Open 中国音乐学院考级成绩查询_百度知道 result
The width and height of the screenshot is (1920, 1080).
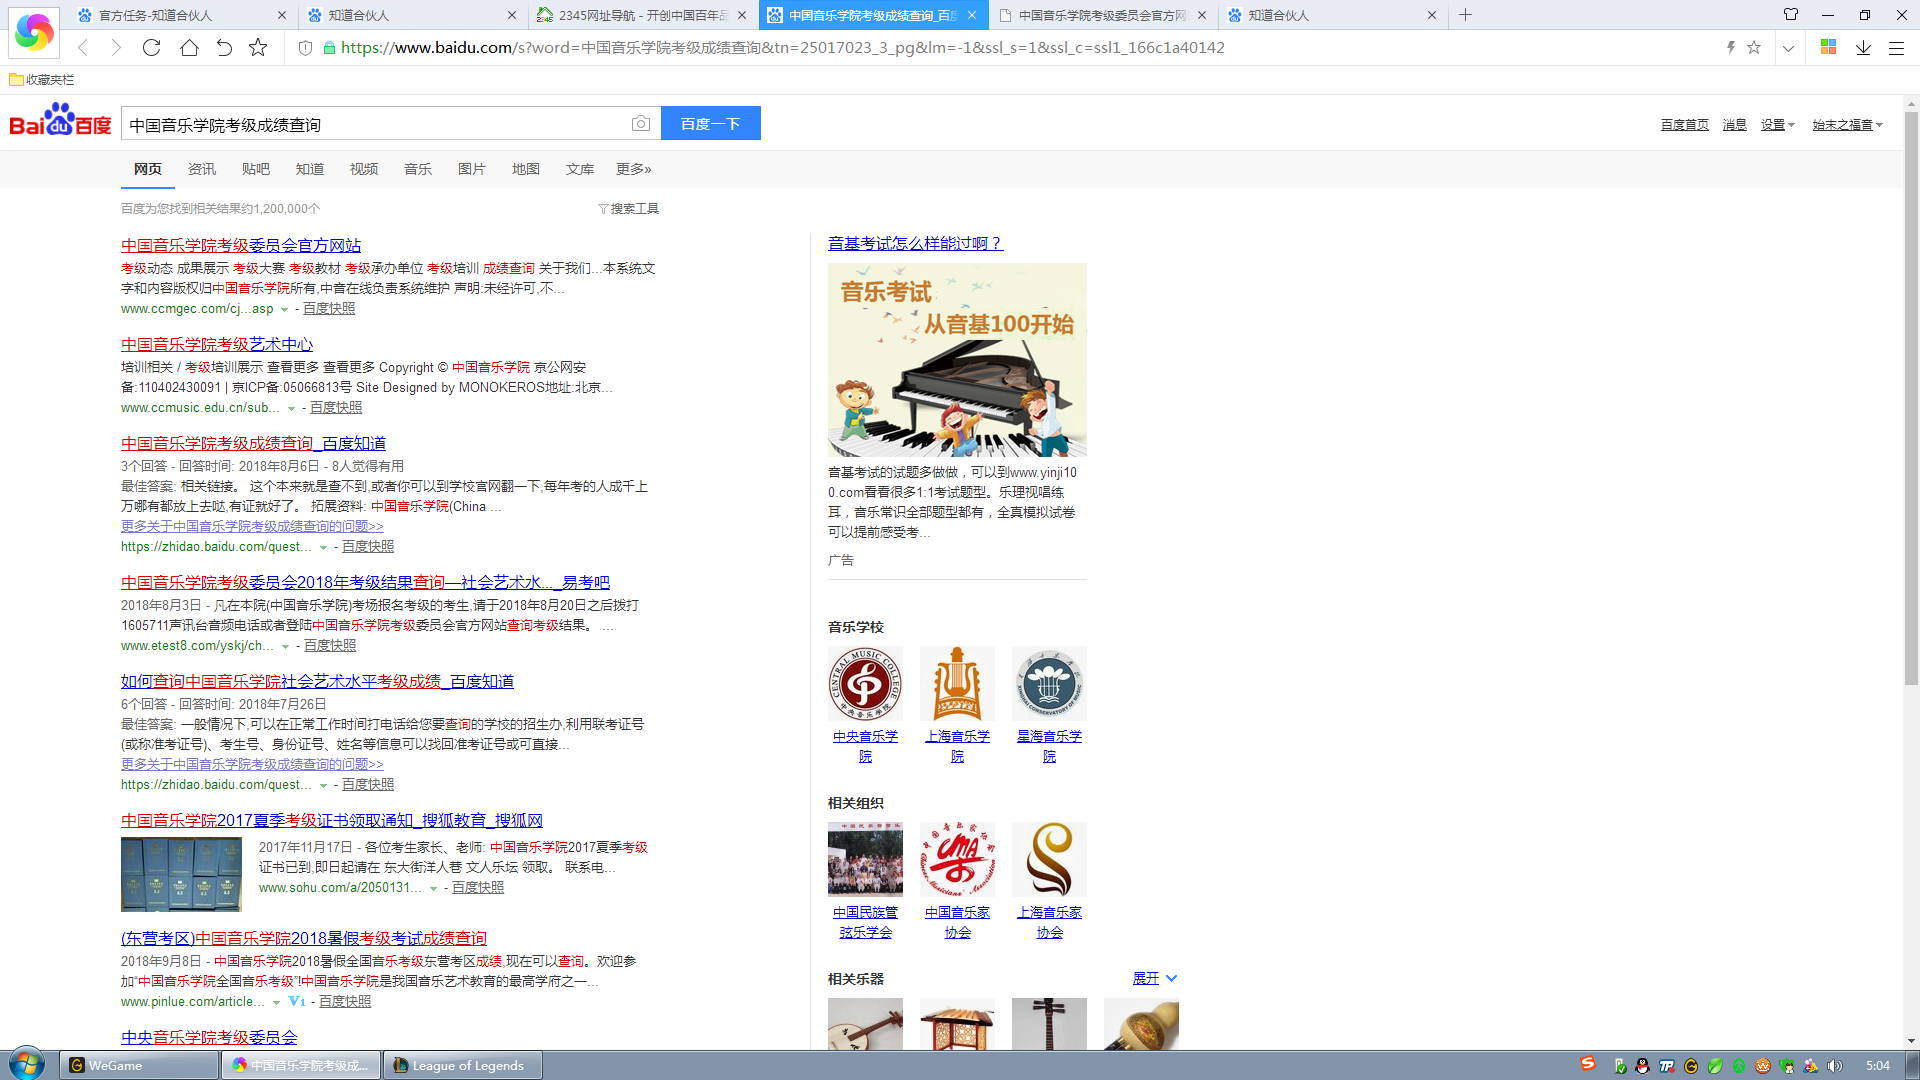coord(253,443)
